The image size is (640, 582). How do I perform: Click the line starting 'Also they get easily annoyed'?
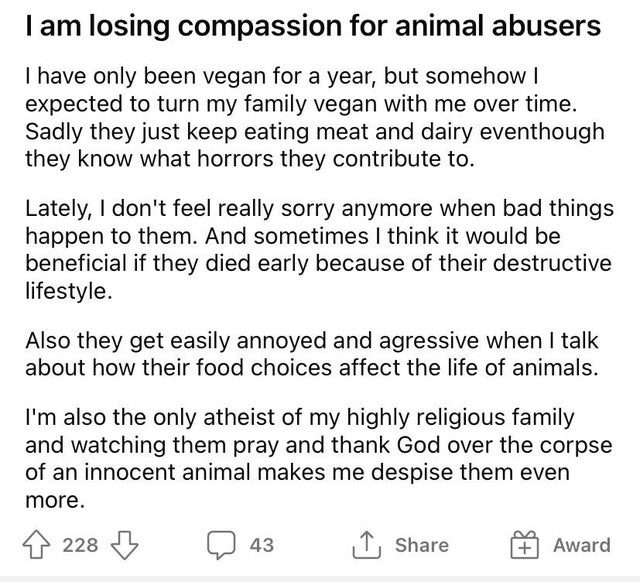coord(312,341)
